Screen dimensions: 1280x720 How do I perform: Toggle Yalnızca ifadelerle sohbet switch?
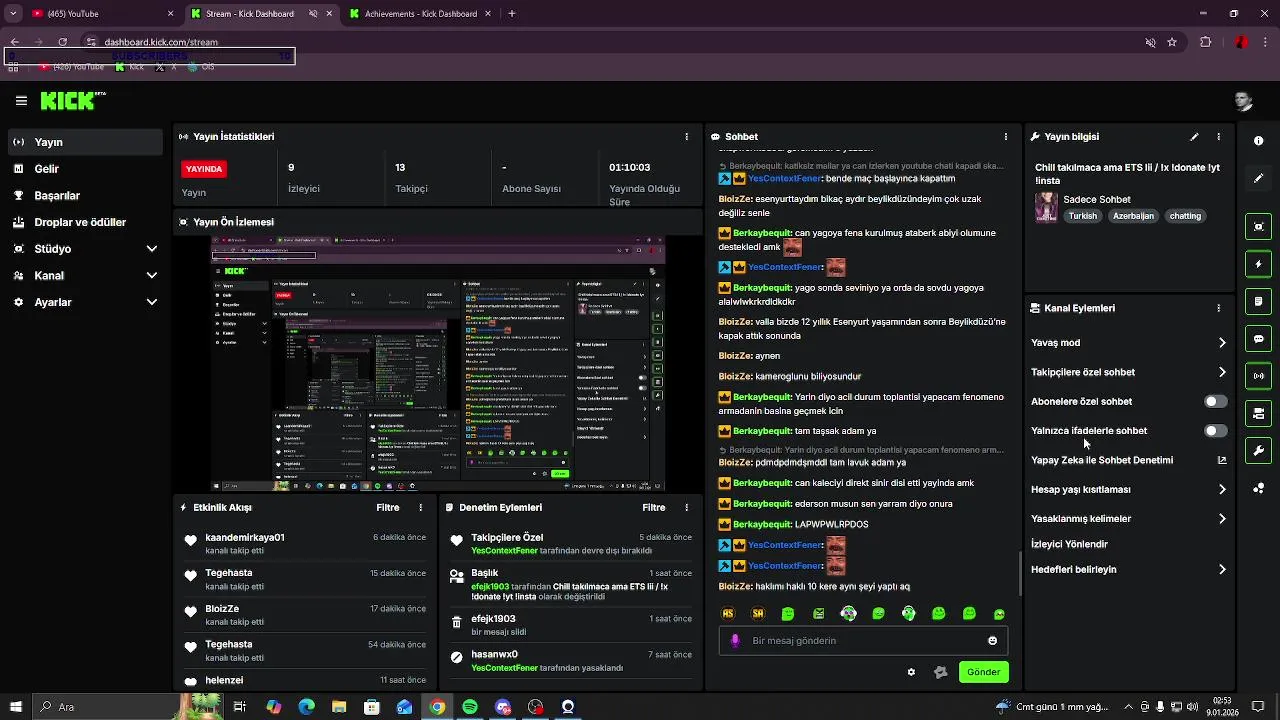[x=1215, y=431]
